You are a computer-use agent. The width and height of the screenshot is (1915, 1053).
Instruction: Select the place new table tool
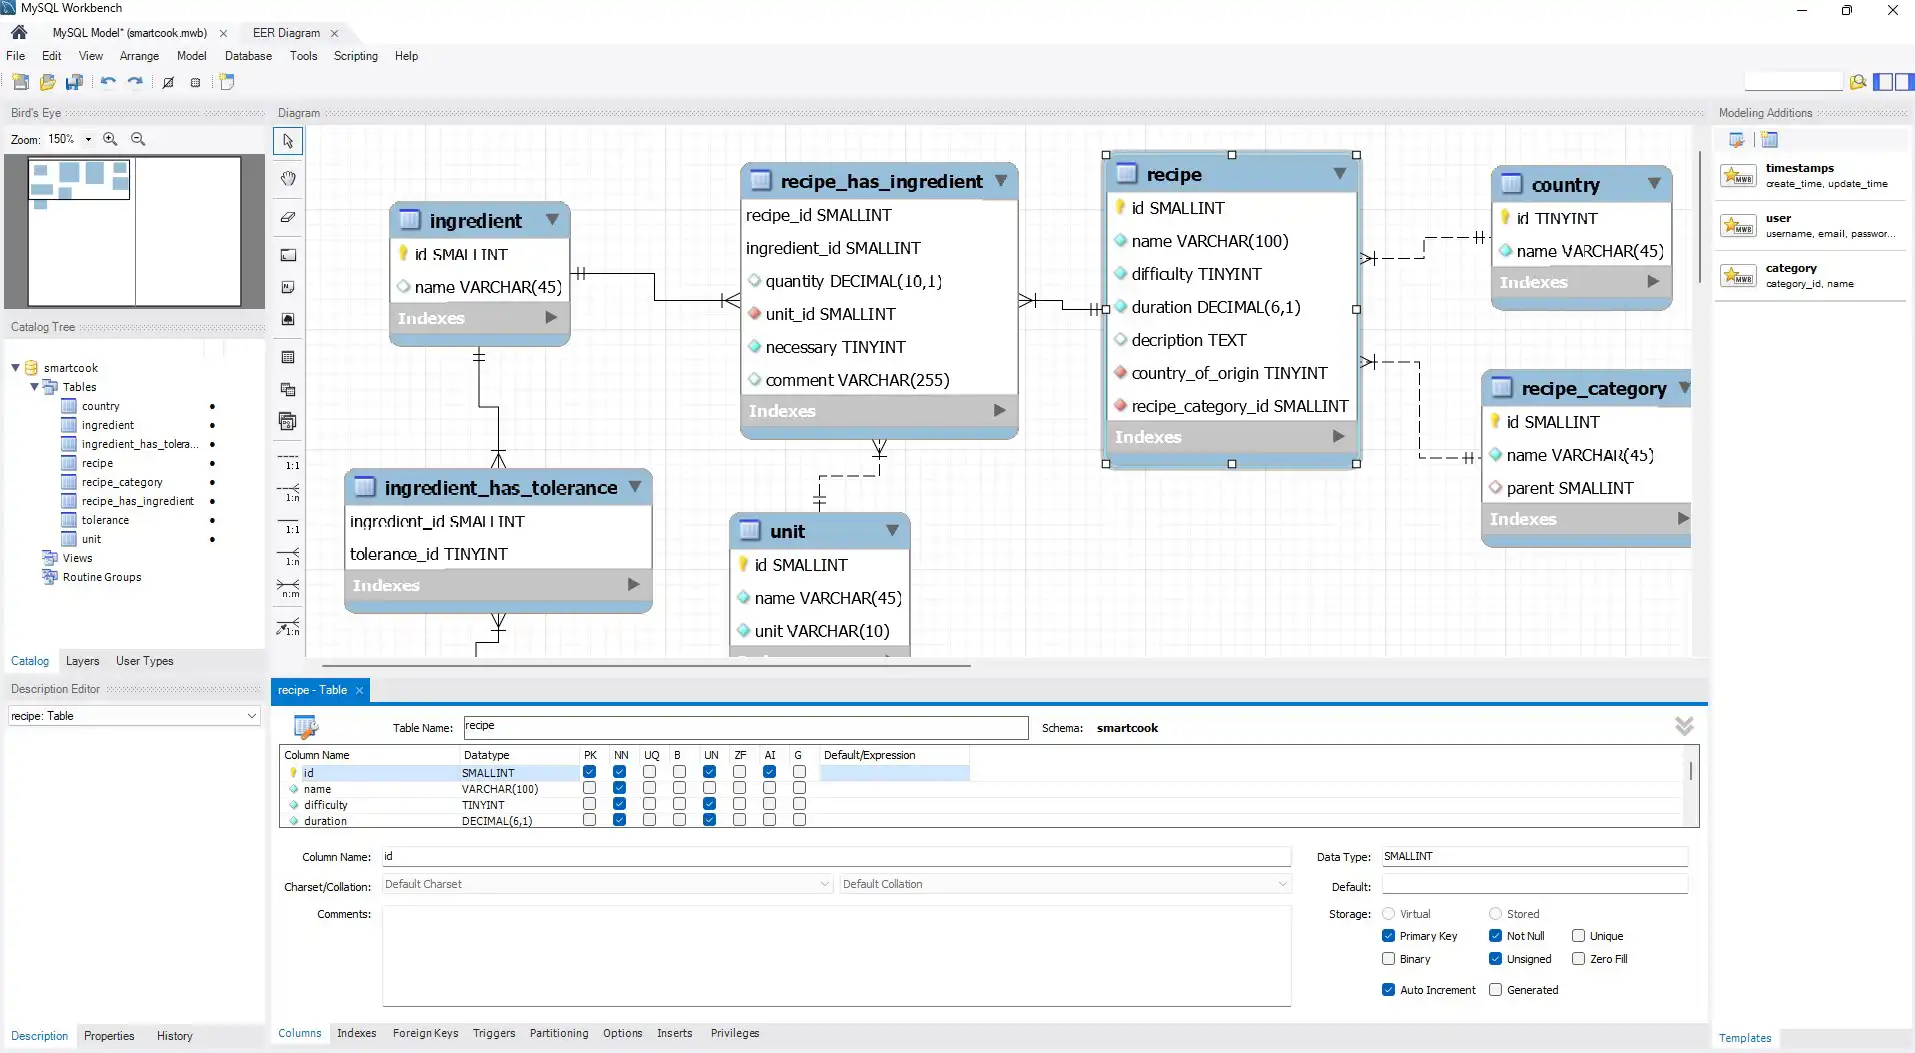[288, 357]
